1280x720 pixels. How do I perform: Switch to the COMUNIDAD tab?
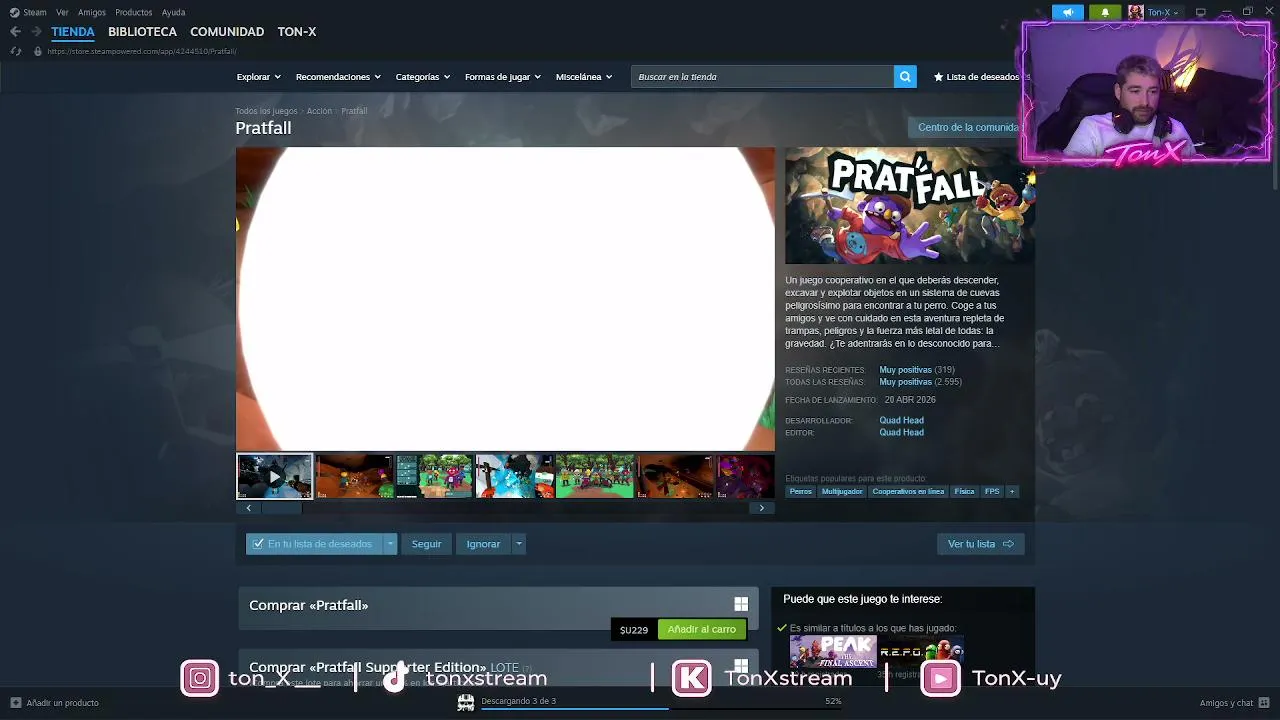coord(227,32)
